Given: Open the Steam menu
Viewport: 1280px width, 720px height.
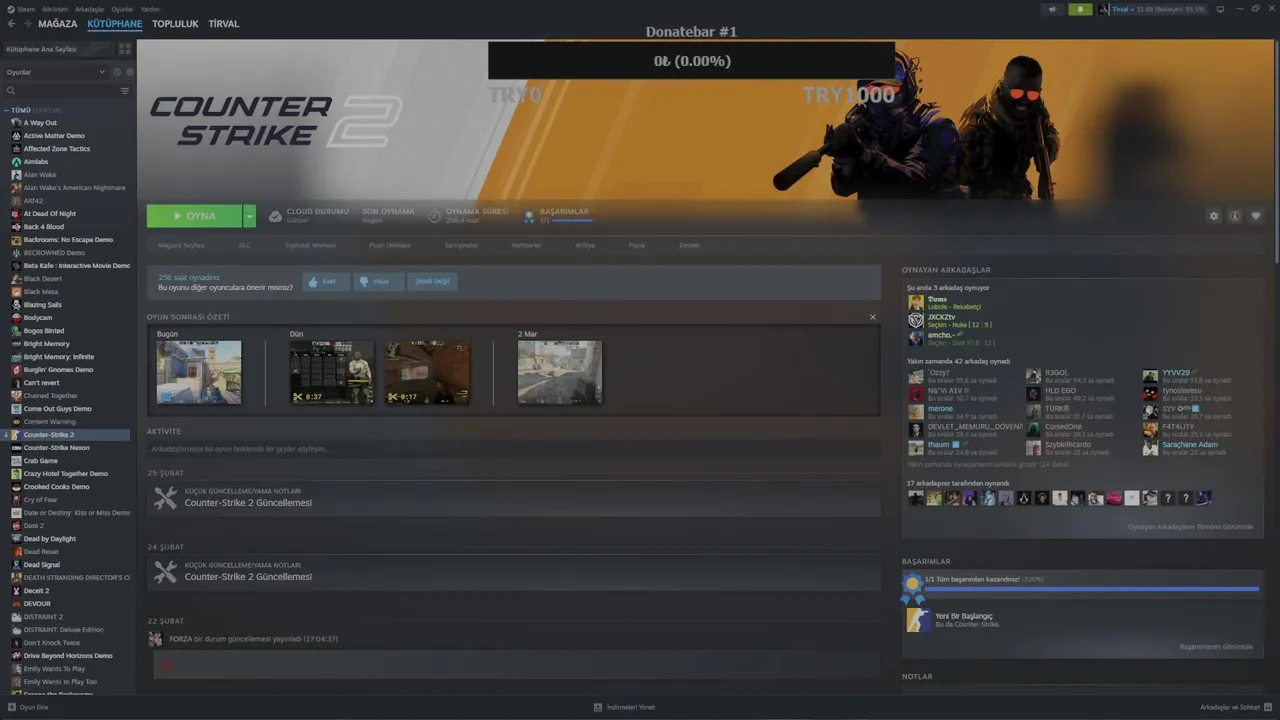Looking at the screenshot, I should [22, 9].
